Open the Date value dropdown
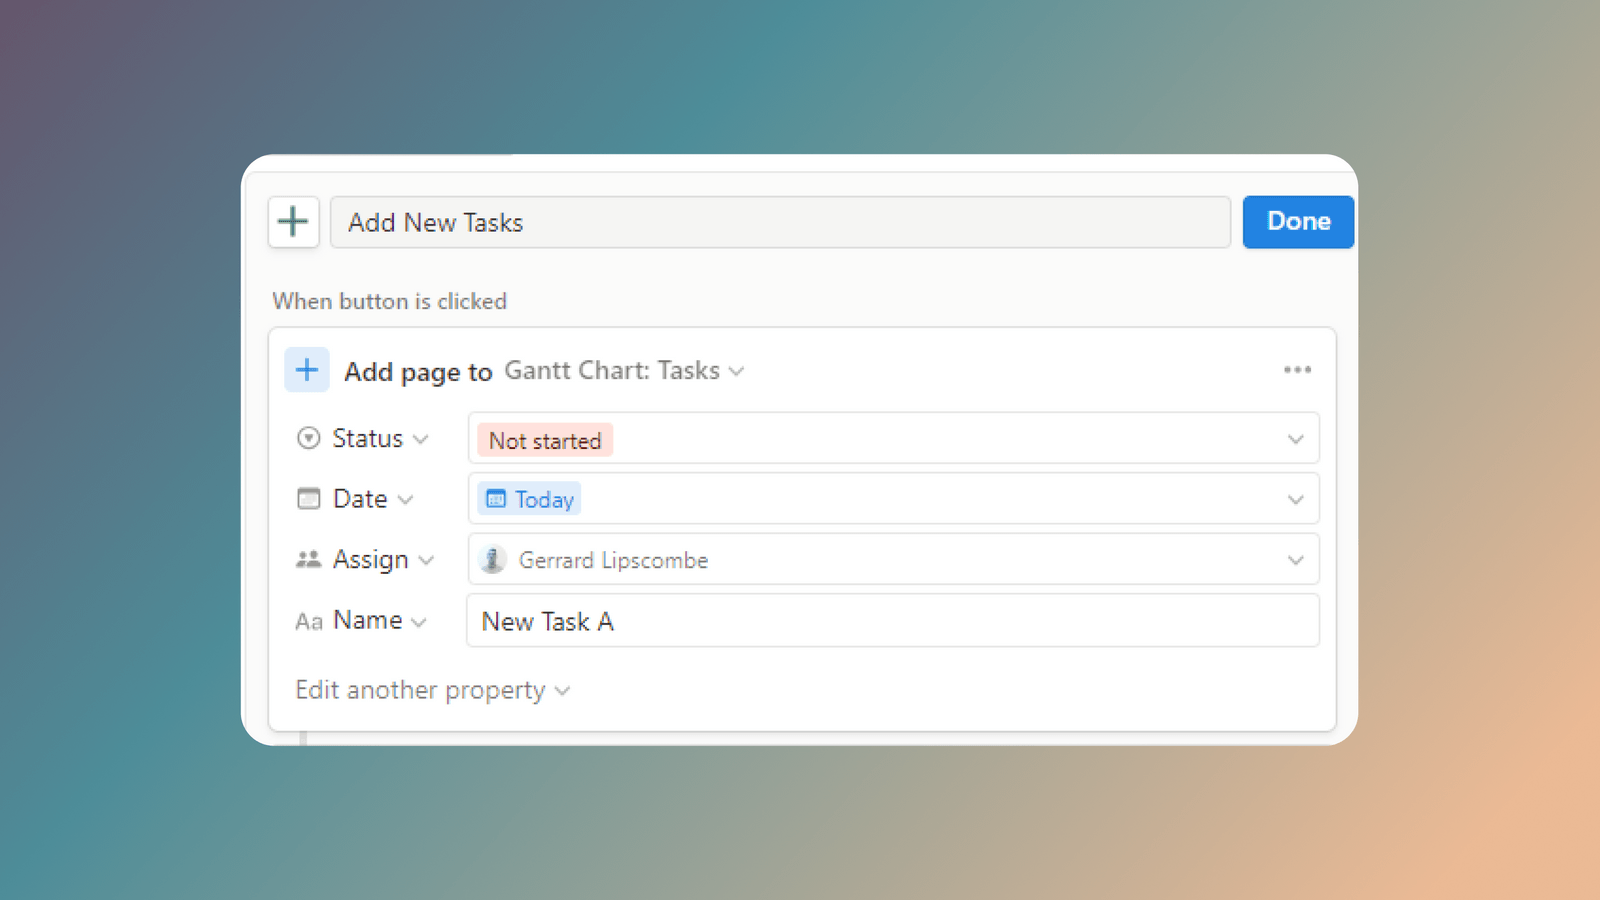The height and width of the screenshot is (900, 1600). pyautogui.click(x=1296, y=498)
